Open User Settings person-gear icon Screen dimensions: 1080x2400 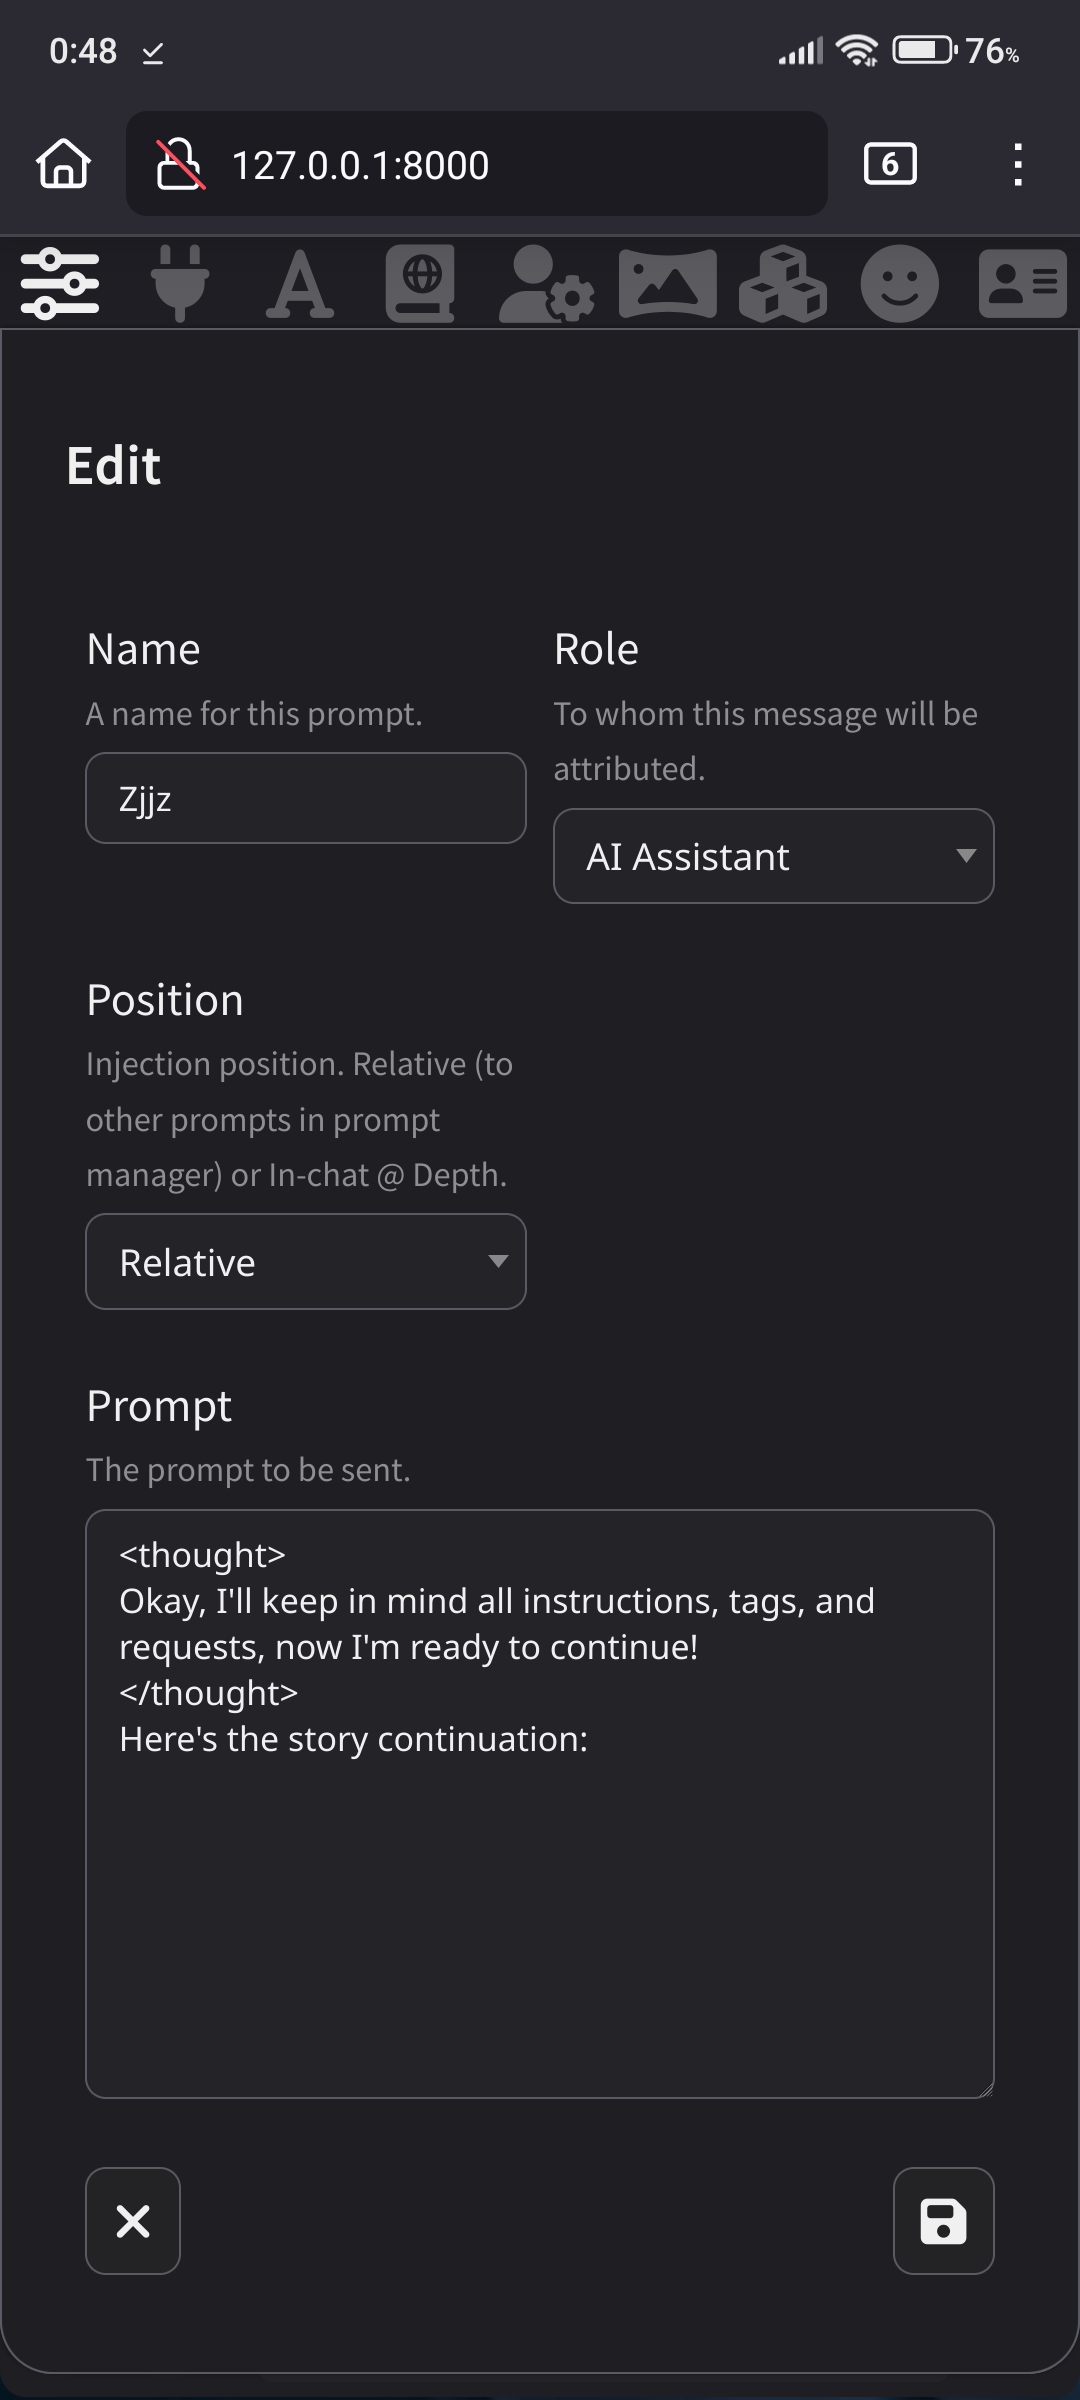(546, 284)
